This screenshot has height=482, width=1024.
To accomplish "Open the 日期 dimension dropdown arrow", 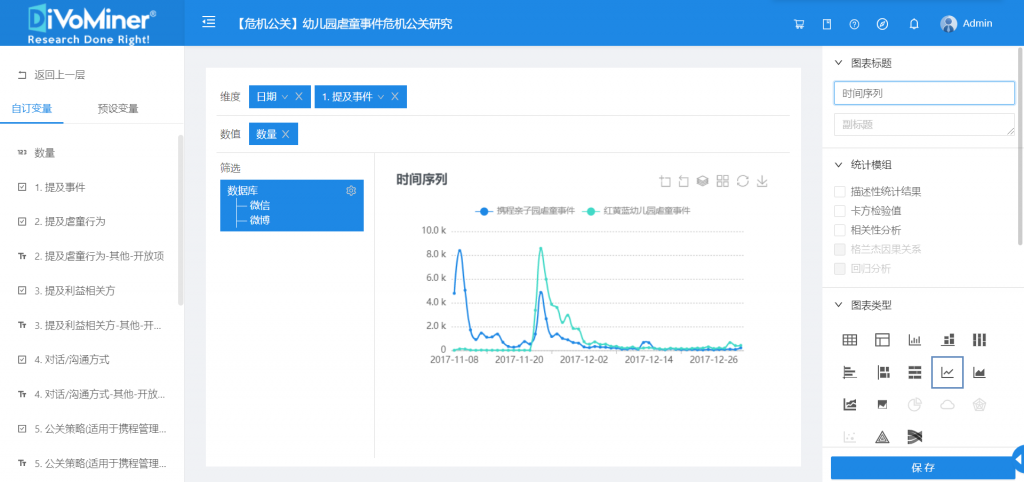I will pyautogui.click(x=285, y=96).
